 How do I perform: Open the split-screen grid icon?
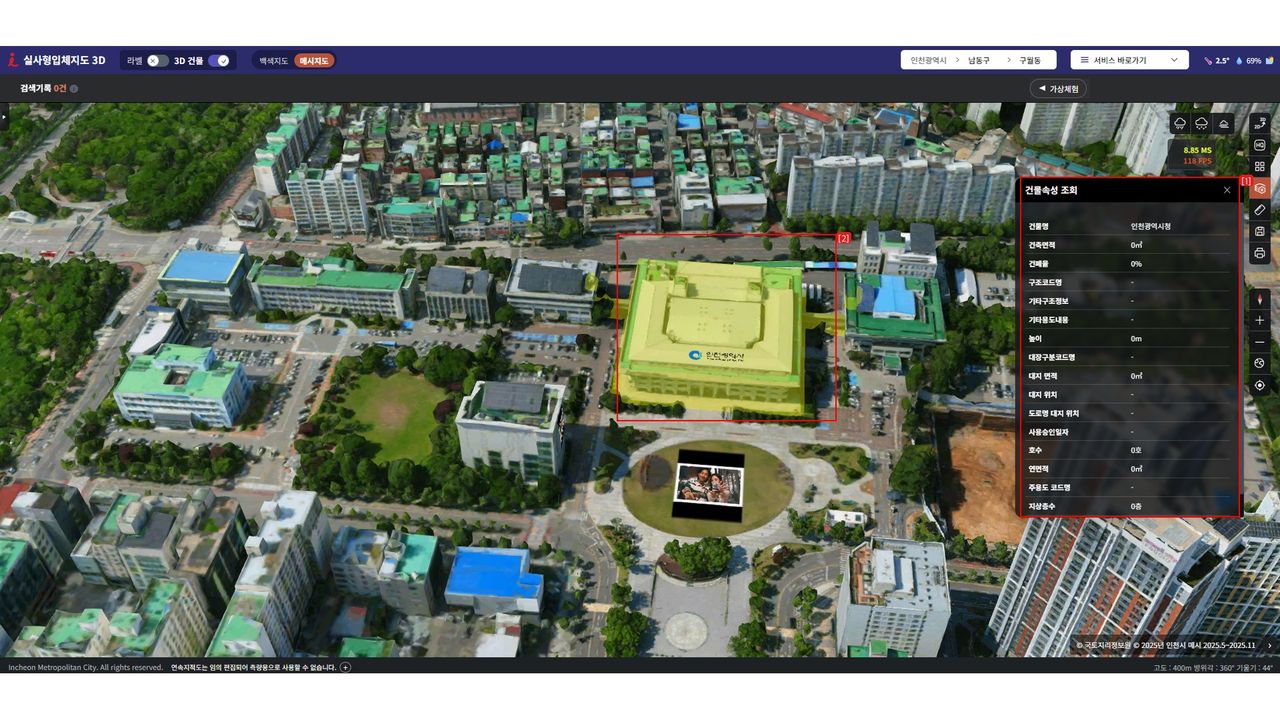1259,167
